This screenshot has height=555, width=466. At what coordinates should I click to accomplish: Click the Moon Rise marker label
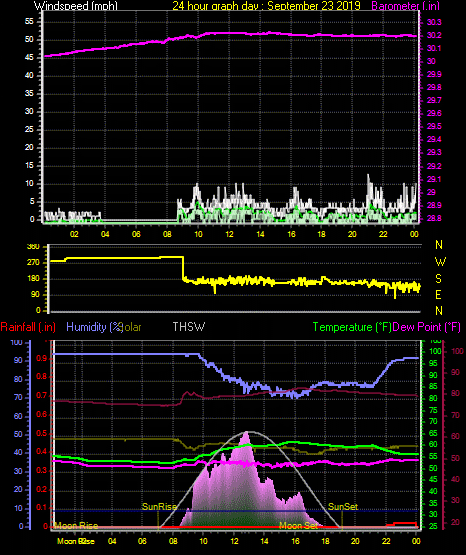(76, 526)
